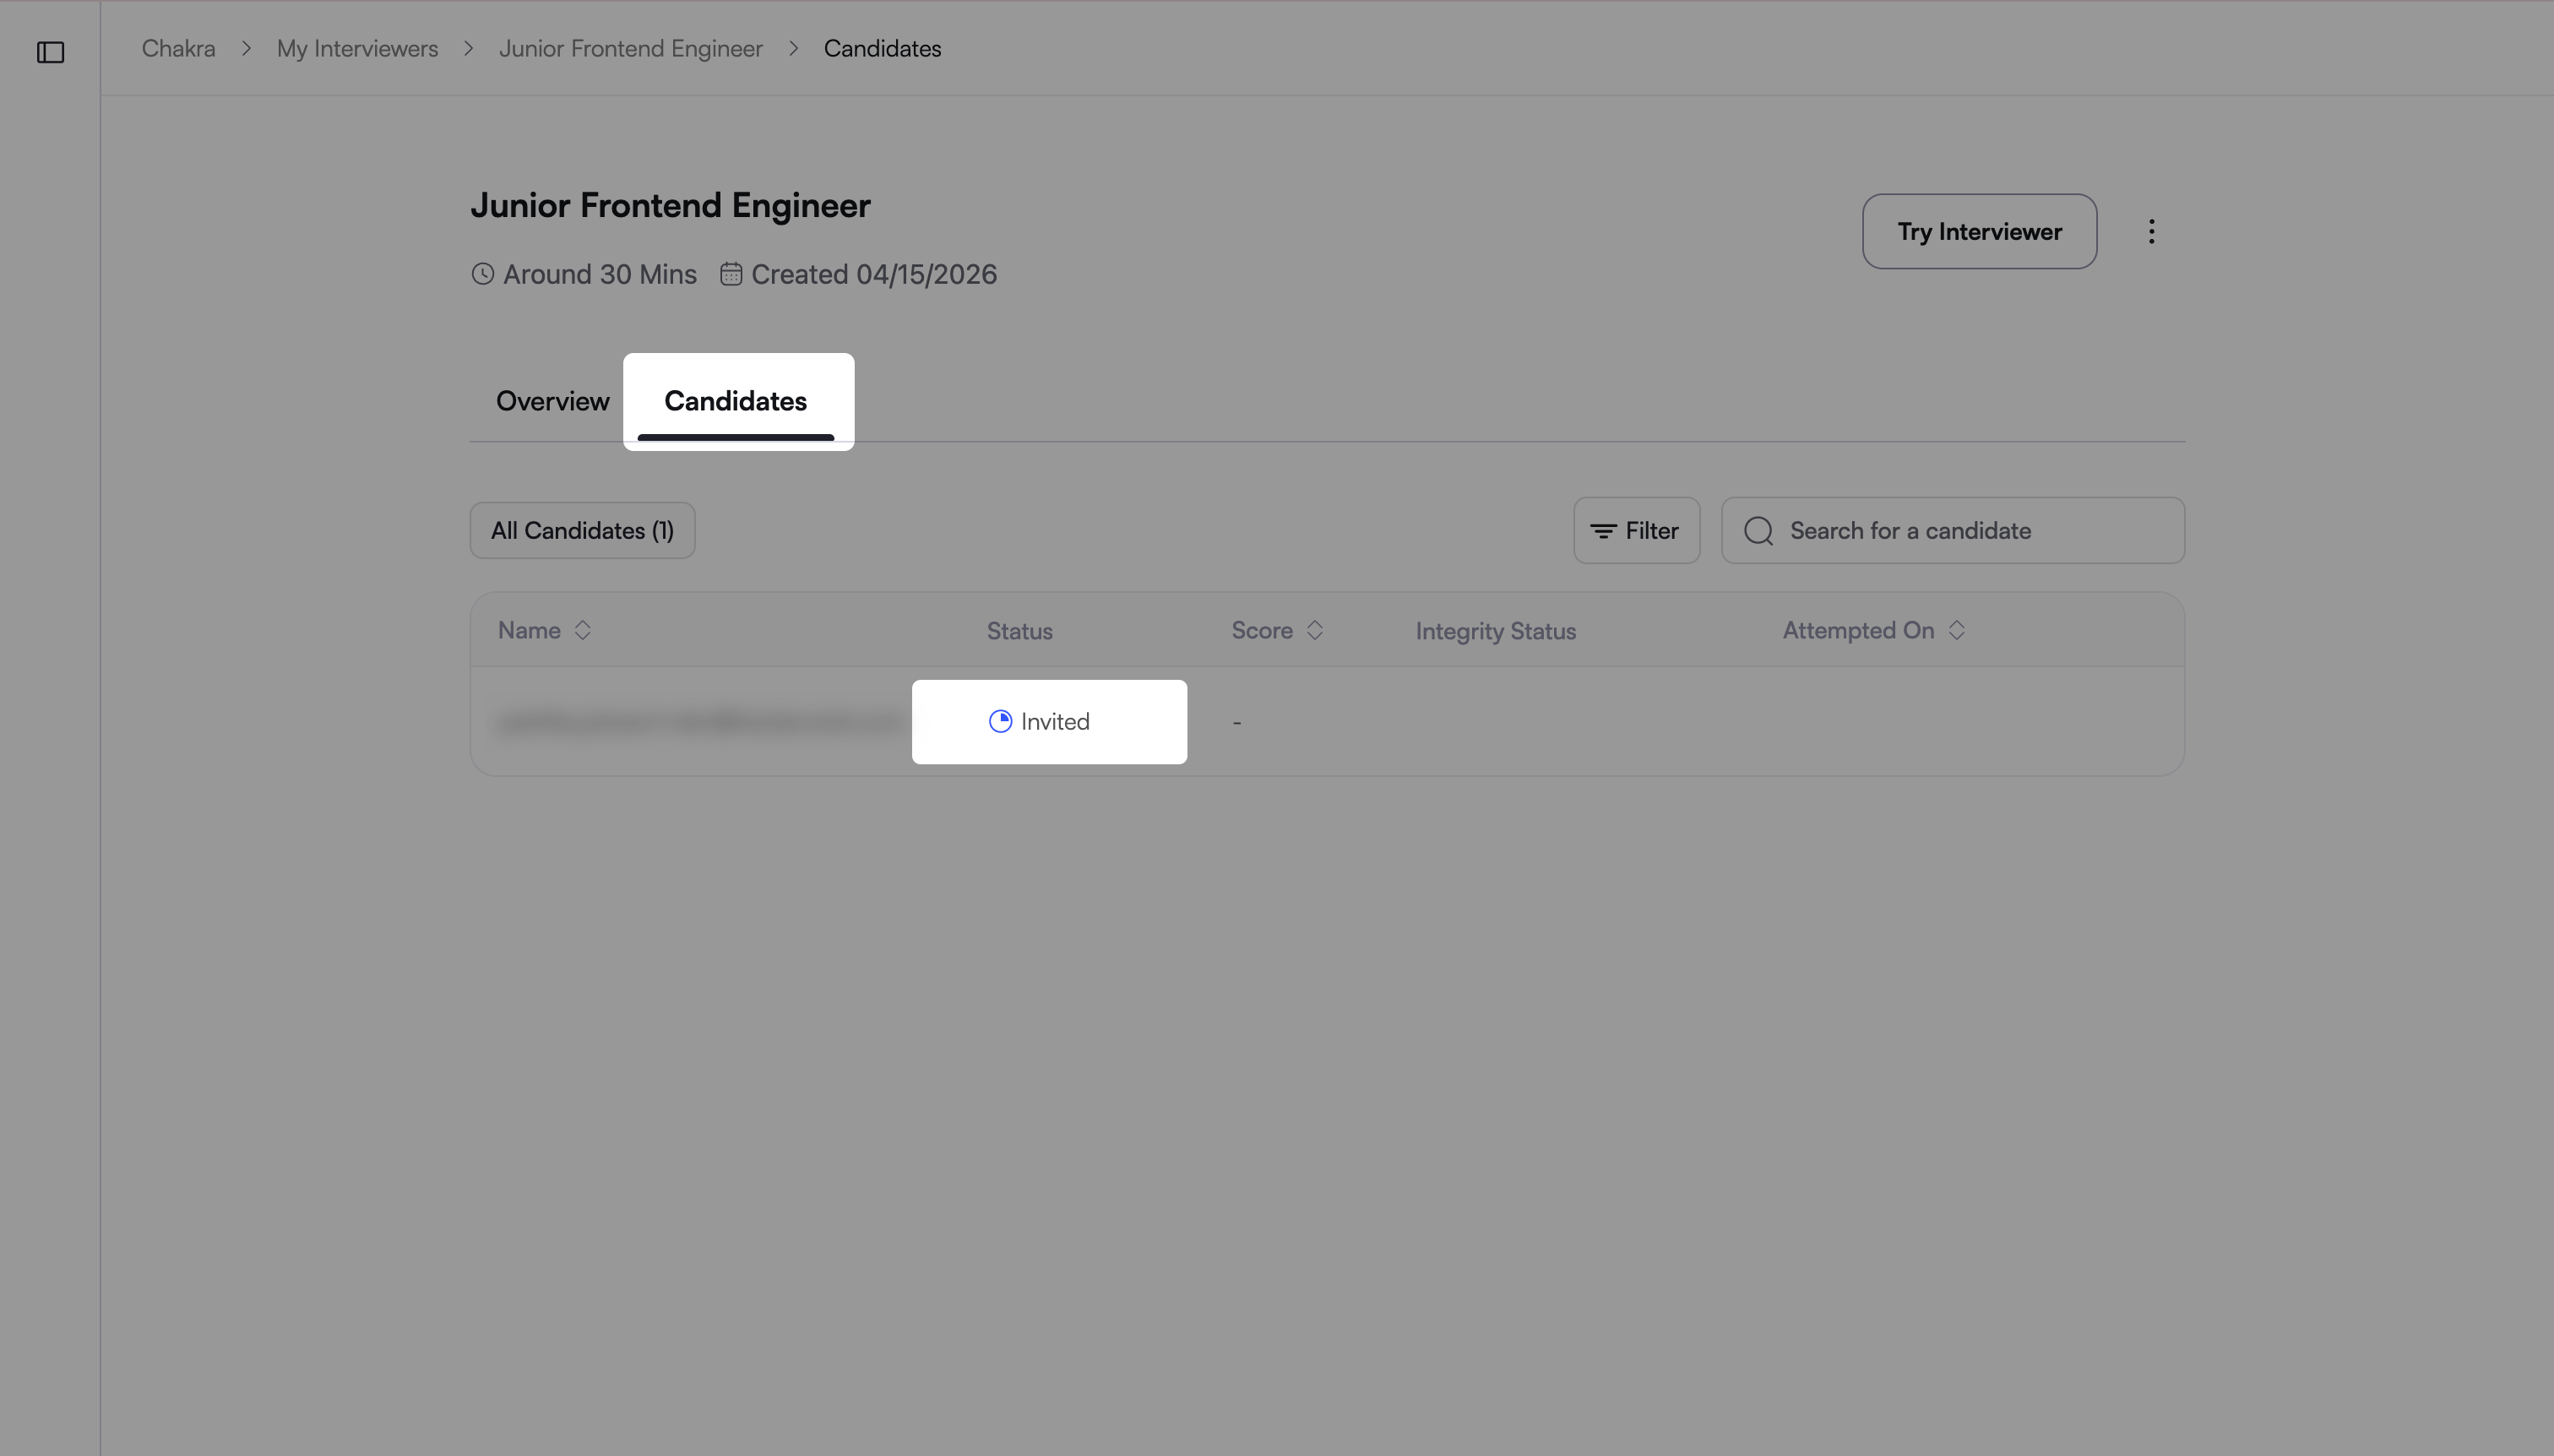Navigate to My Interviewers breadcrumb
Image resolution: width=2554 pixels, height=1456 pixels.
357,49
